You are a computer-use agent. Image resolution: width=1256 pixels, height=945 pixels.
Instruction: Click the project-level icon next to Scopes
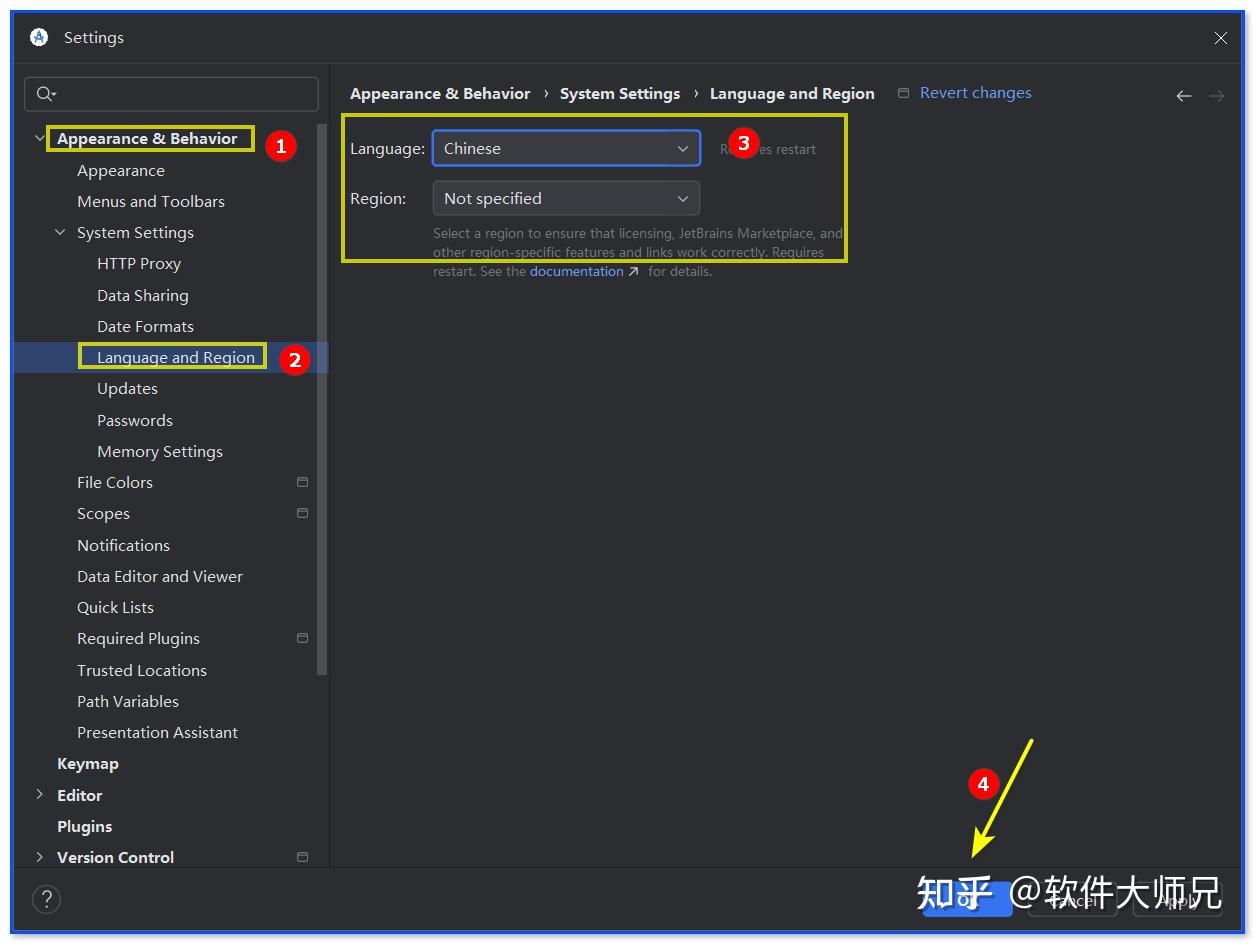pyautogui.click(x=302, y=513)
